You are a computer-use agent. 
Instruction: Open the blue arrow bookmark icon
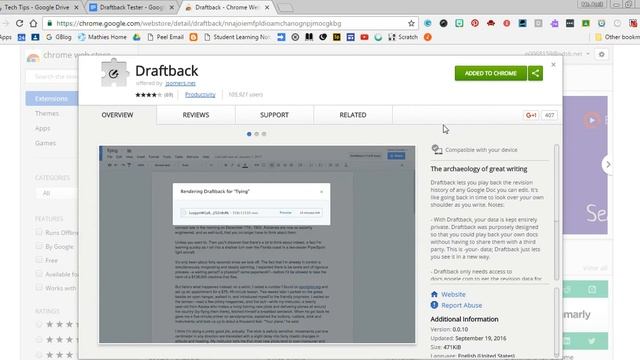tap(281, 37)
